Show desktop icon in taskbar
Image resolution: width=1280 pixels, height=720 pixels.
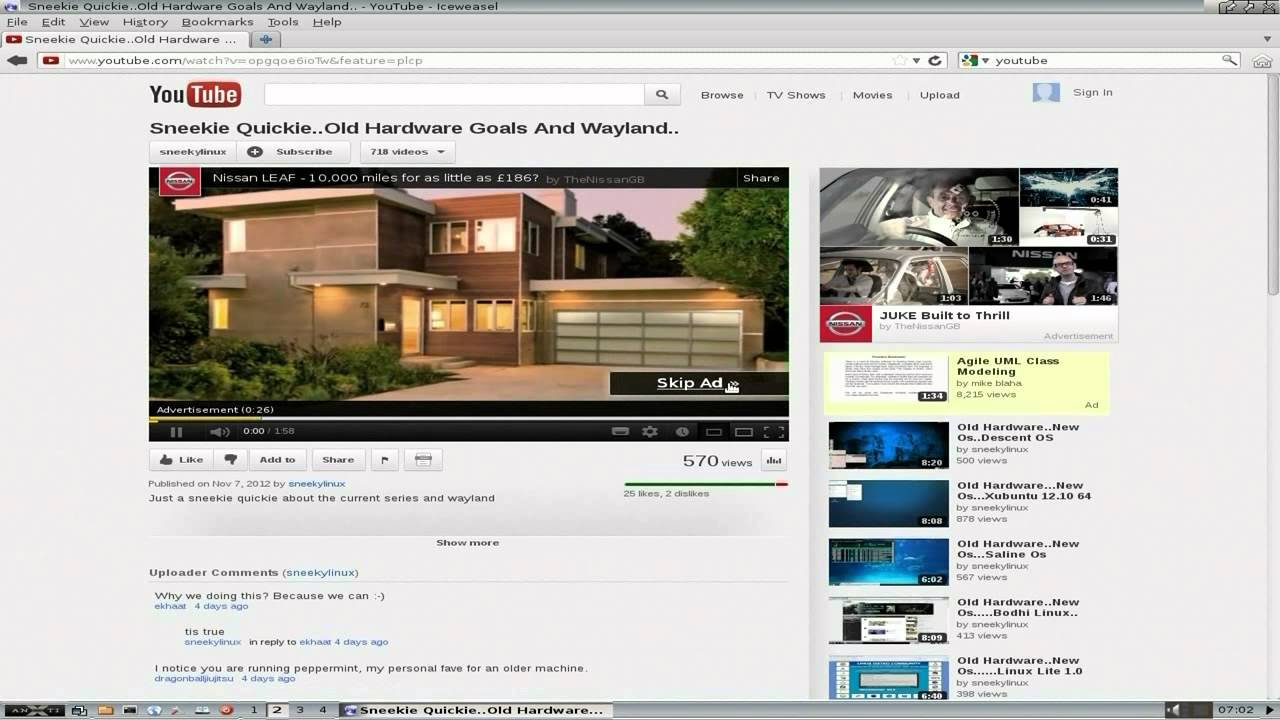[80, 710]
